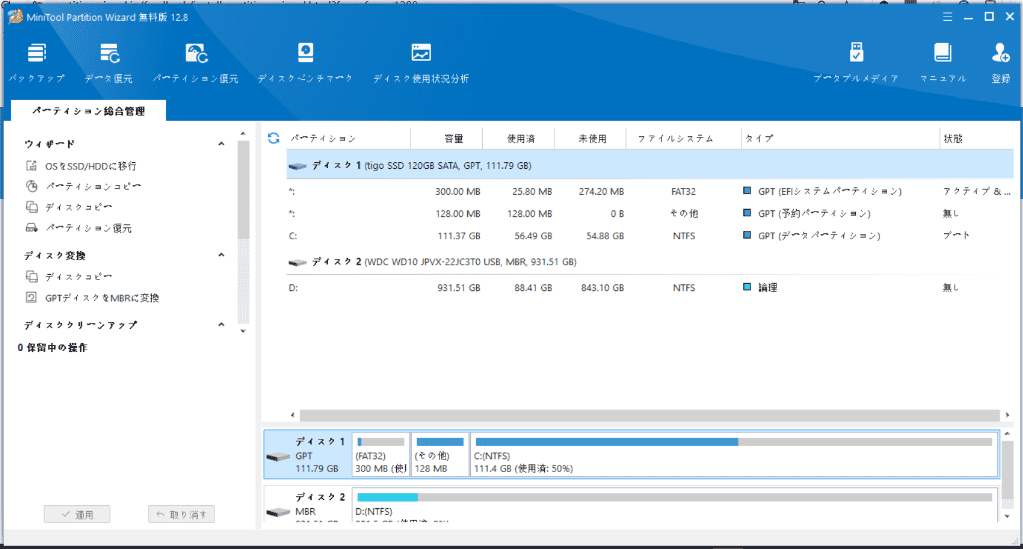Select the パーティション総合管理 tab
1023x549 pixels.
click(89, 111)
